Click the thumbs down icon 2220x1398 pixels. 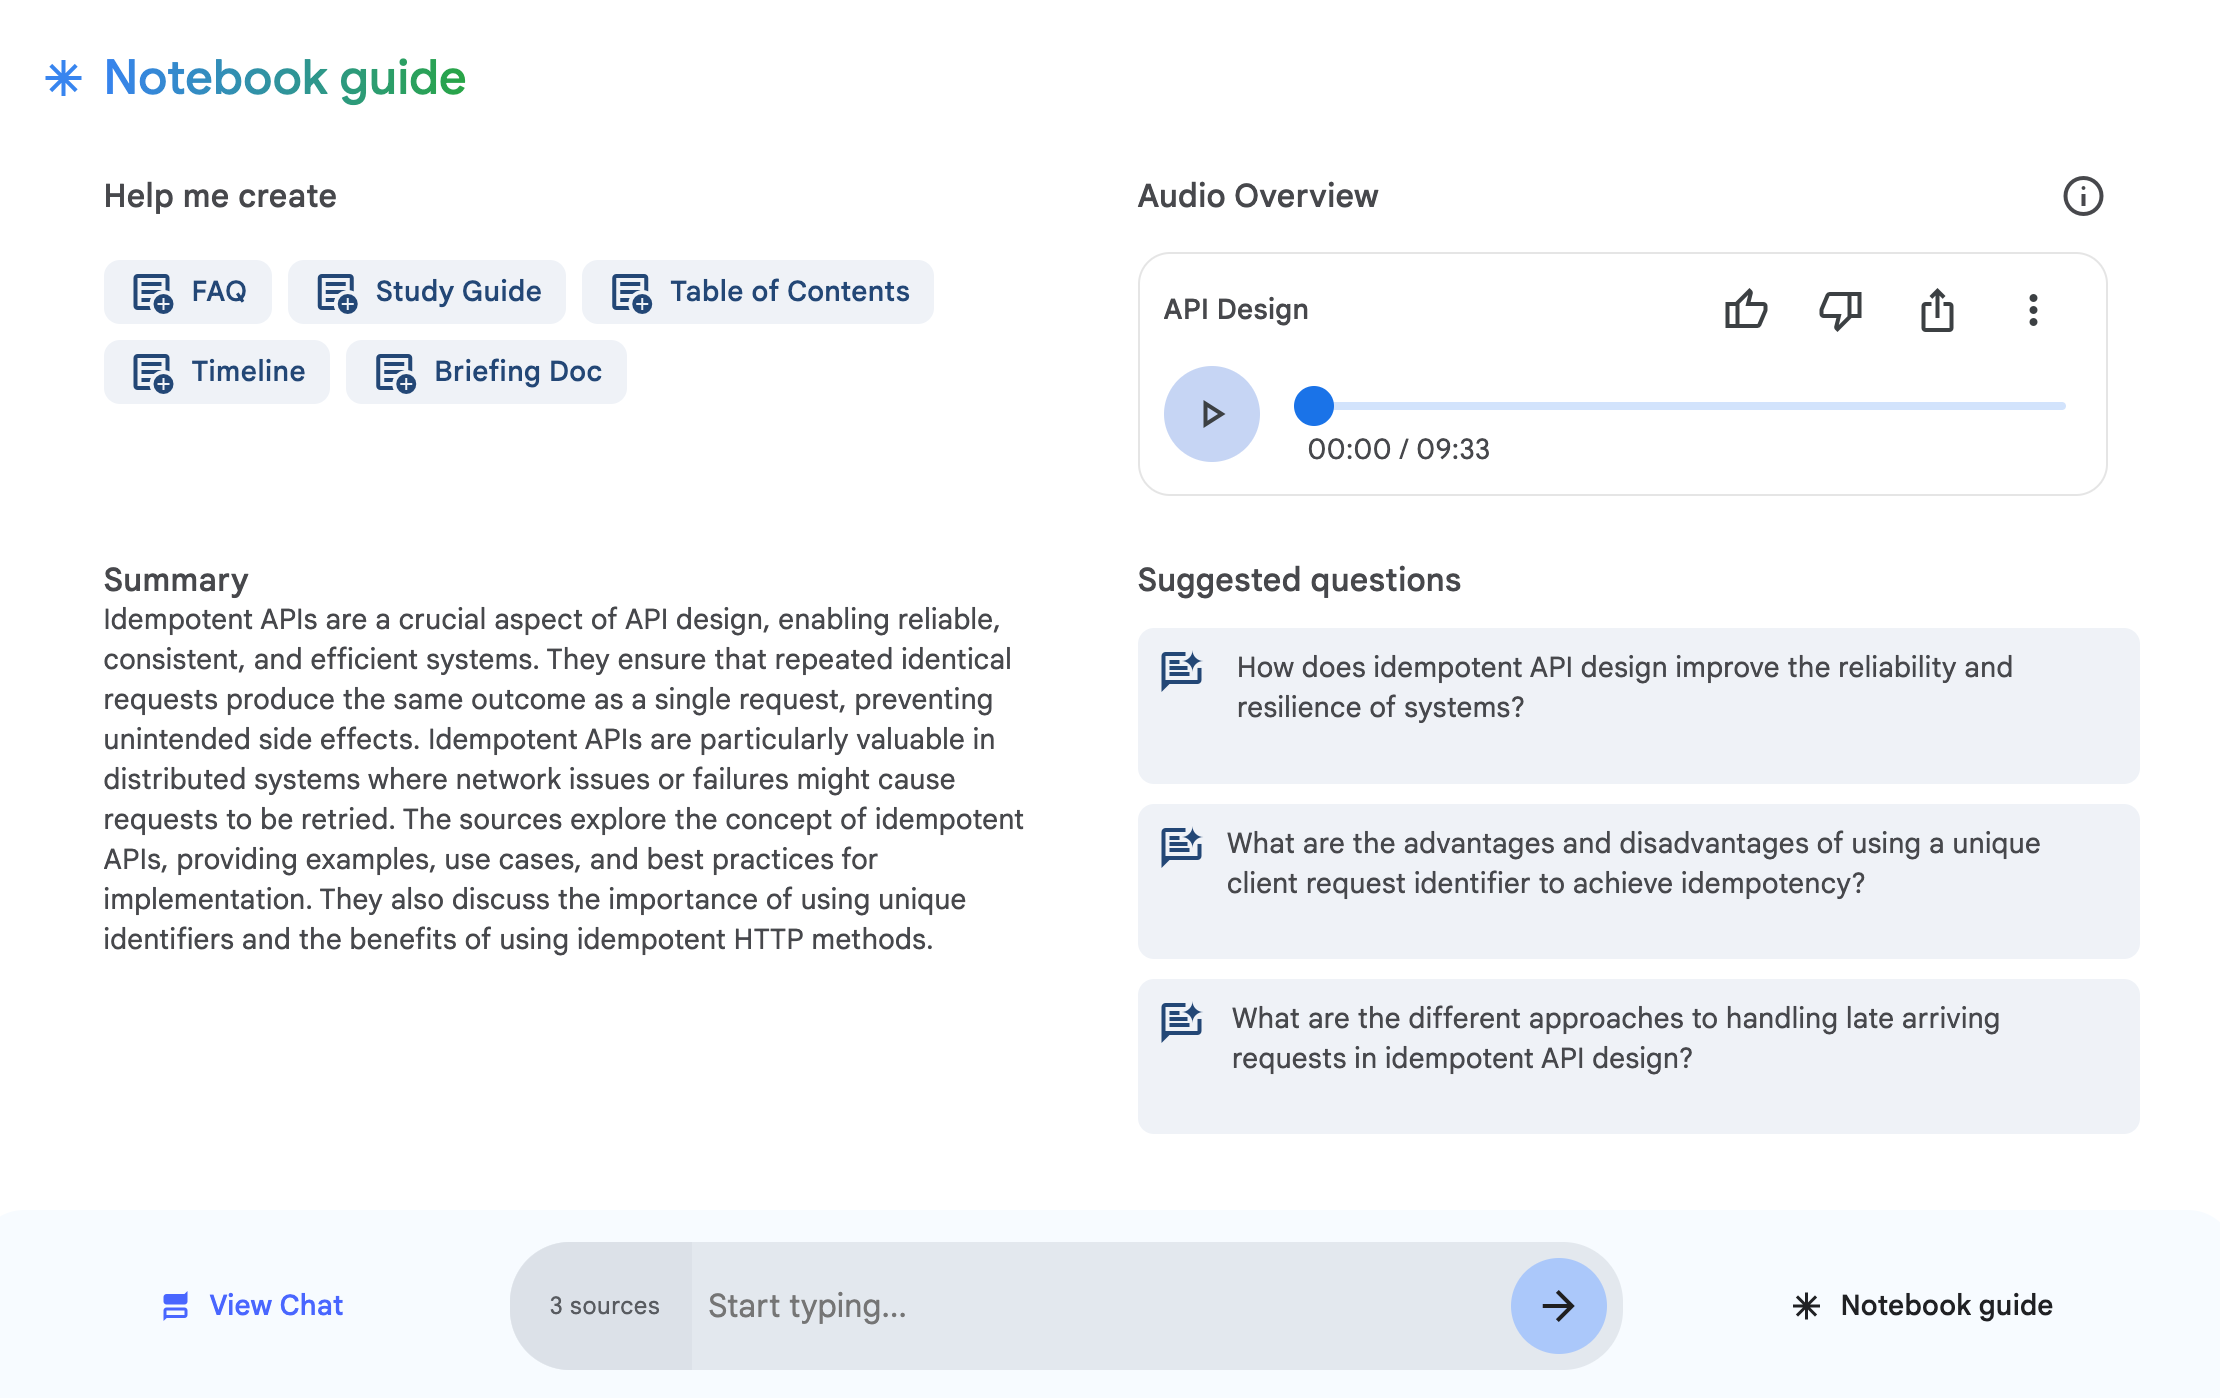click(1840, 309)
